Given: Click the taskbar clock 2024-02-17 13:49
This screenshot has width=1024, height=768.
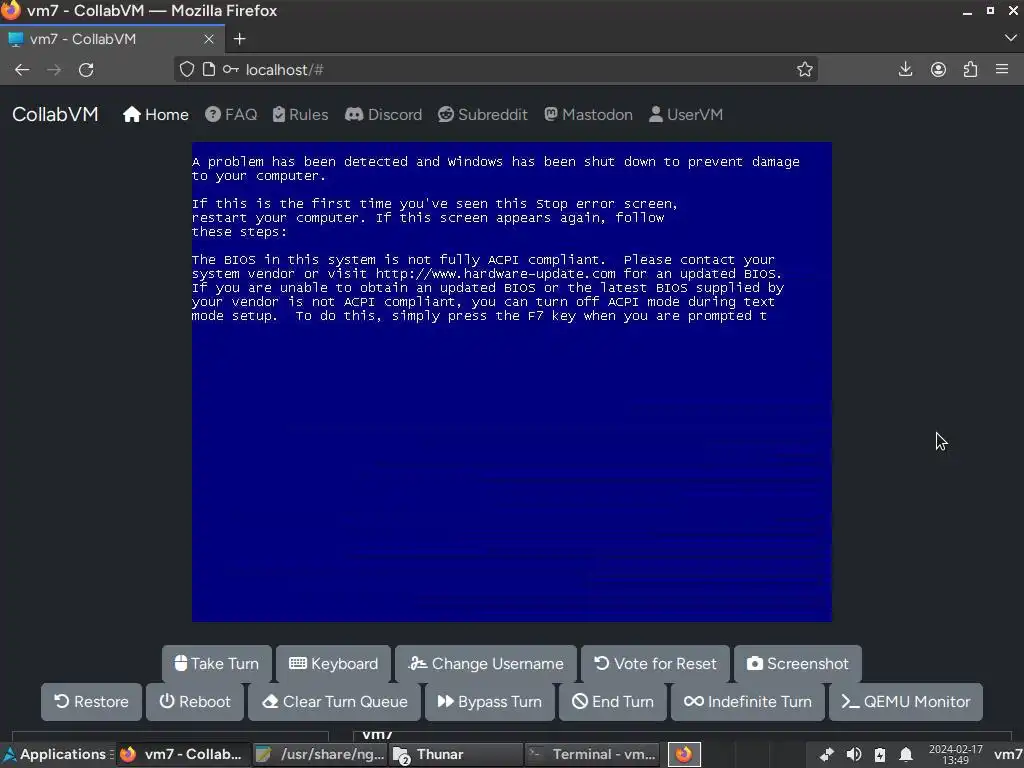Looking at the screenshot, I should point(955,754).
